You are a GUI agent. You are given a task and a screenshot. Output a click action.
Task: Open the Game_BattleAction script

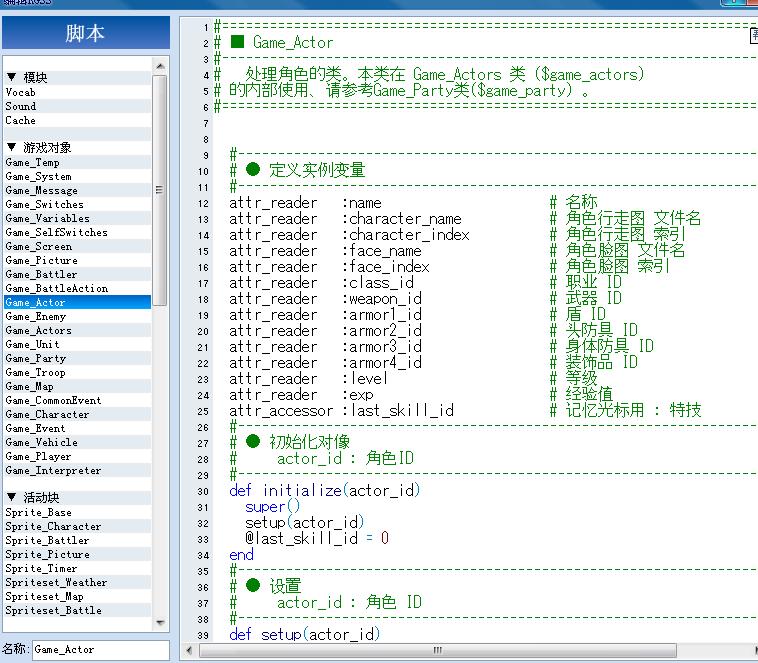(77, 289)
